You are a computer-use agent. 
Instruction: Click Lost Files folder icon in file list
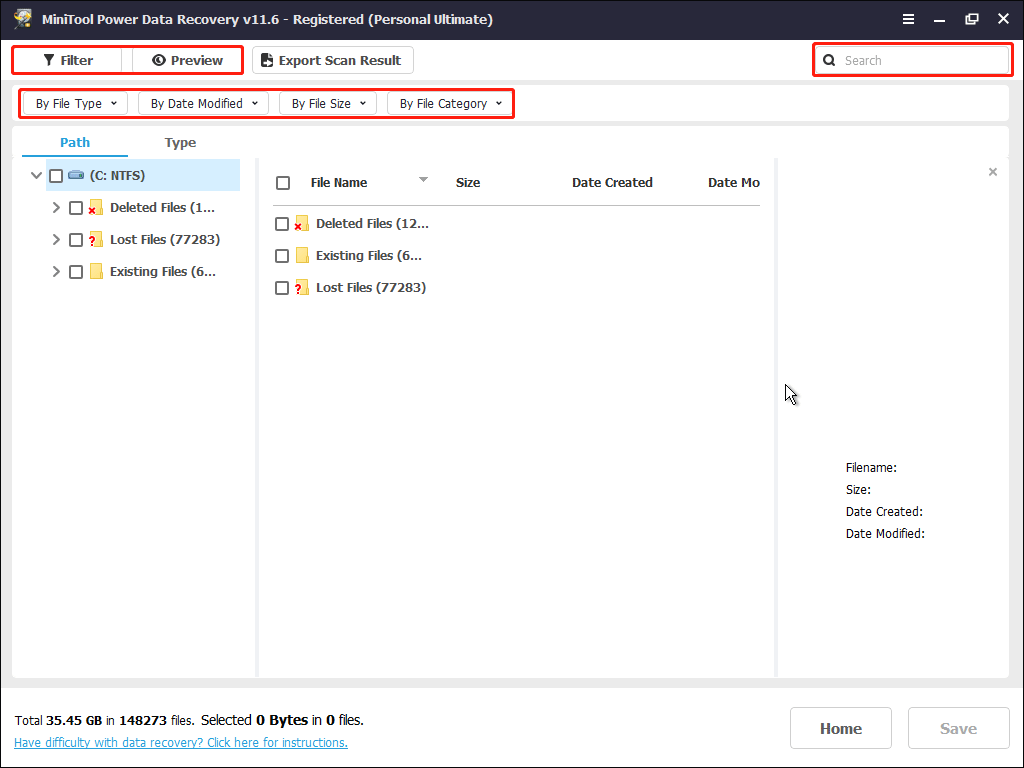pos(301,287)
